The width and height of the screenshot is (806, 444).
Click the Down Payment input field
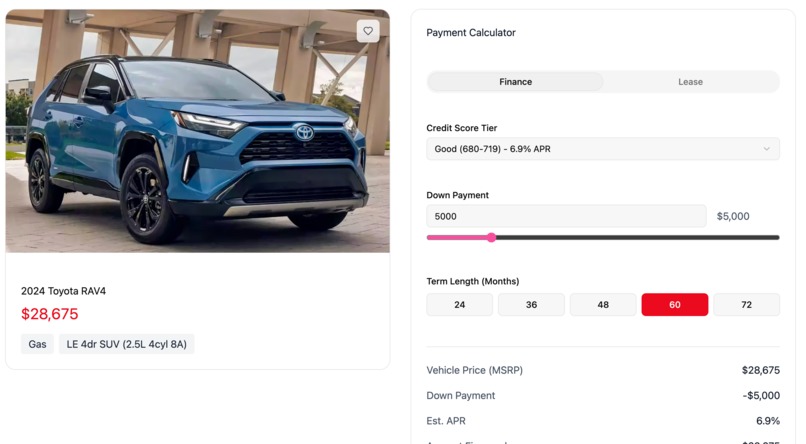pos(566,216)
